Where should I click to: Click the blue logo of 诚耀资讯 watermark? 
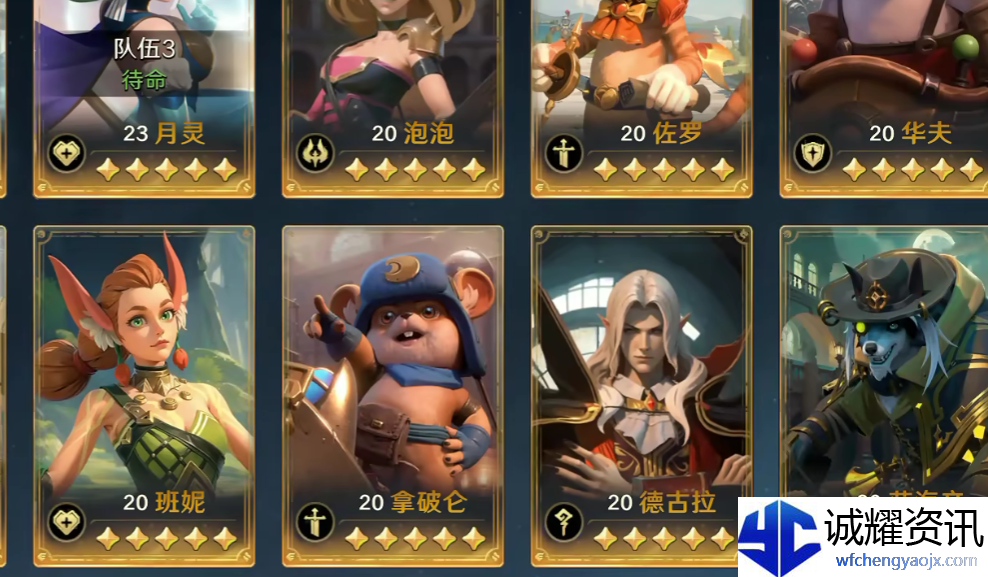[779, 536]
